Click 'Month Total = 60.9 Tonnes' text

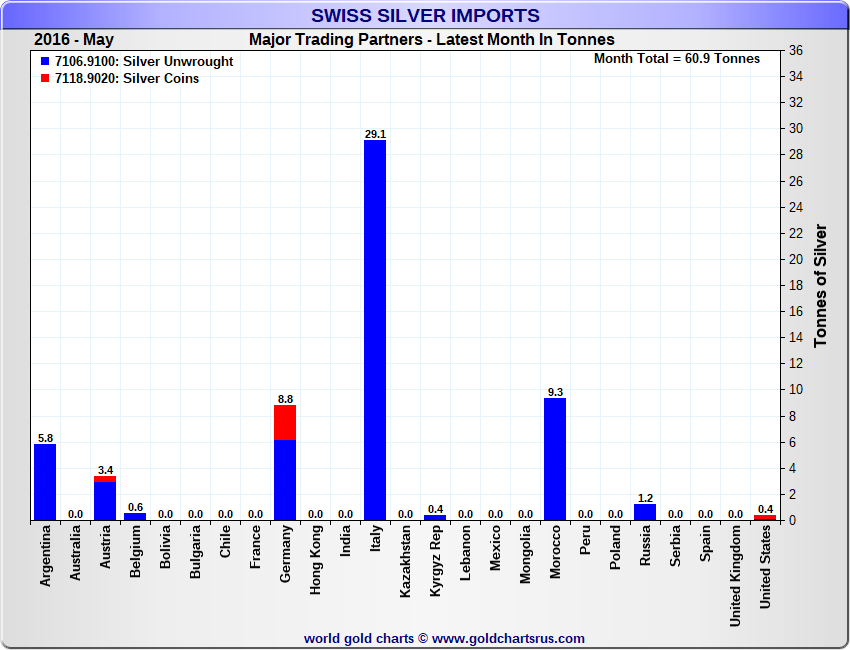[677, 59]
